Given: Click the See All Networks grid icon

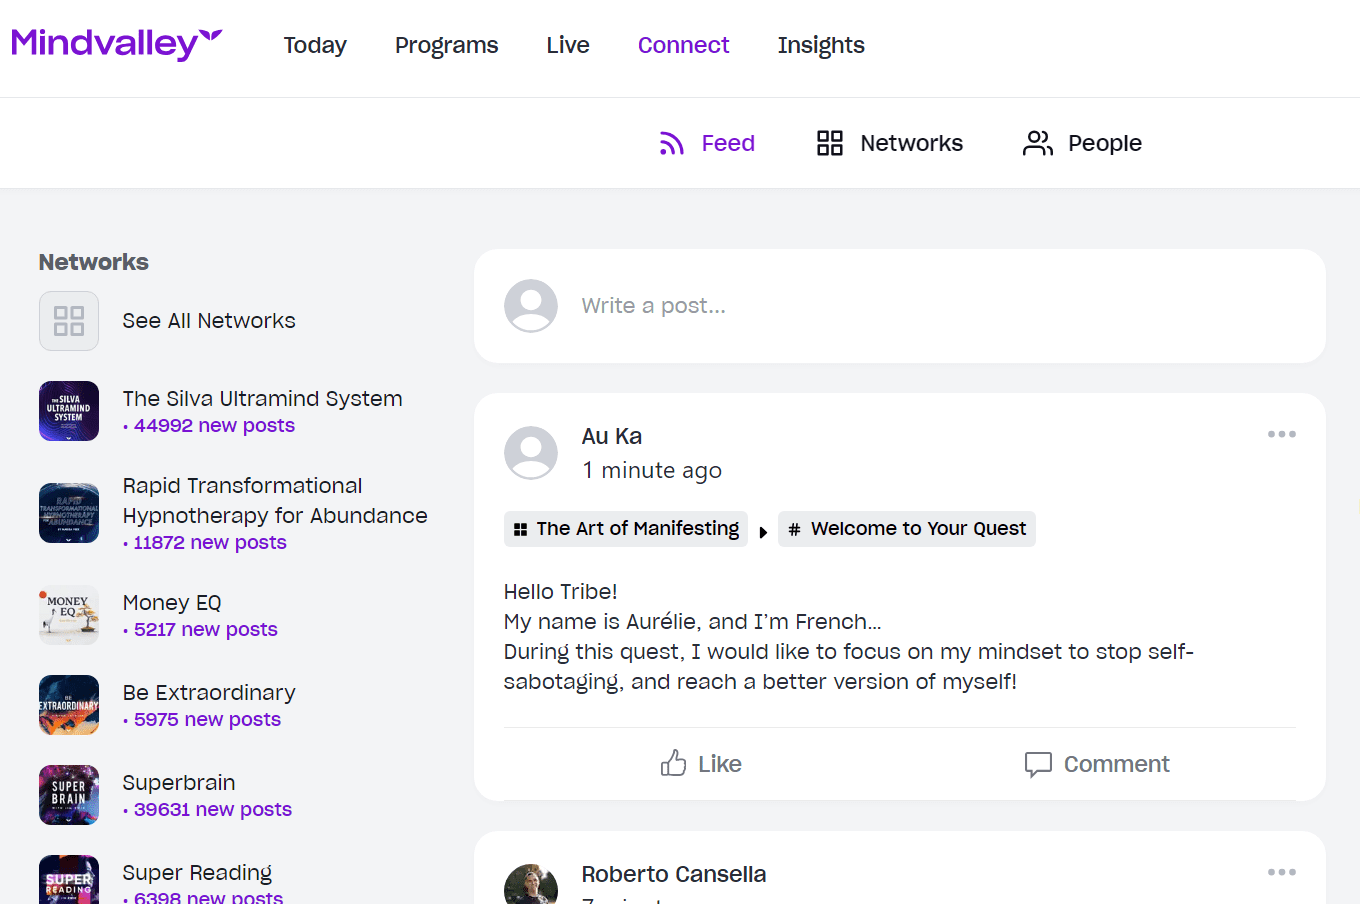Looking at the screenshot, I should tap(69, 321).
